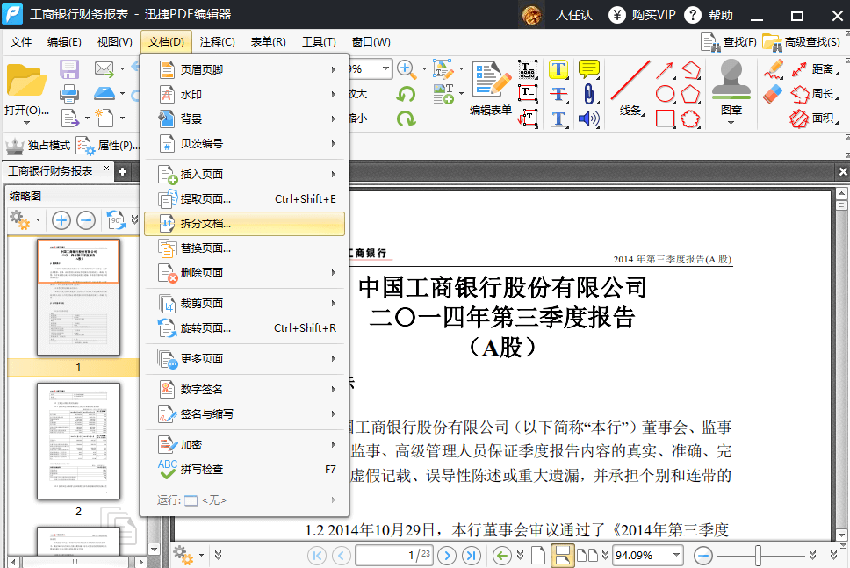The height and width of the screenshot is (568, 850).
Task: Click the 帮助 help button
Action: (709, 15)
